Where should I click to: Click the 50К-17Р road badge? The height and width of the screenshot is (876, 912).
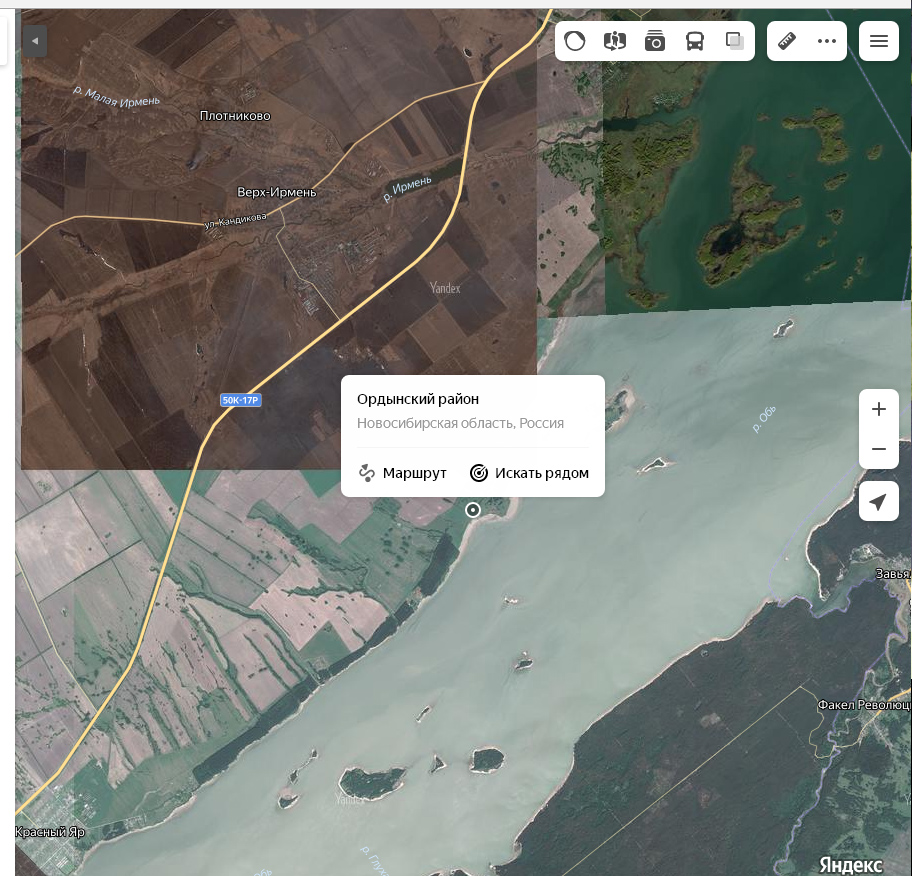coord(241,400)
